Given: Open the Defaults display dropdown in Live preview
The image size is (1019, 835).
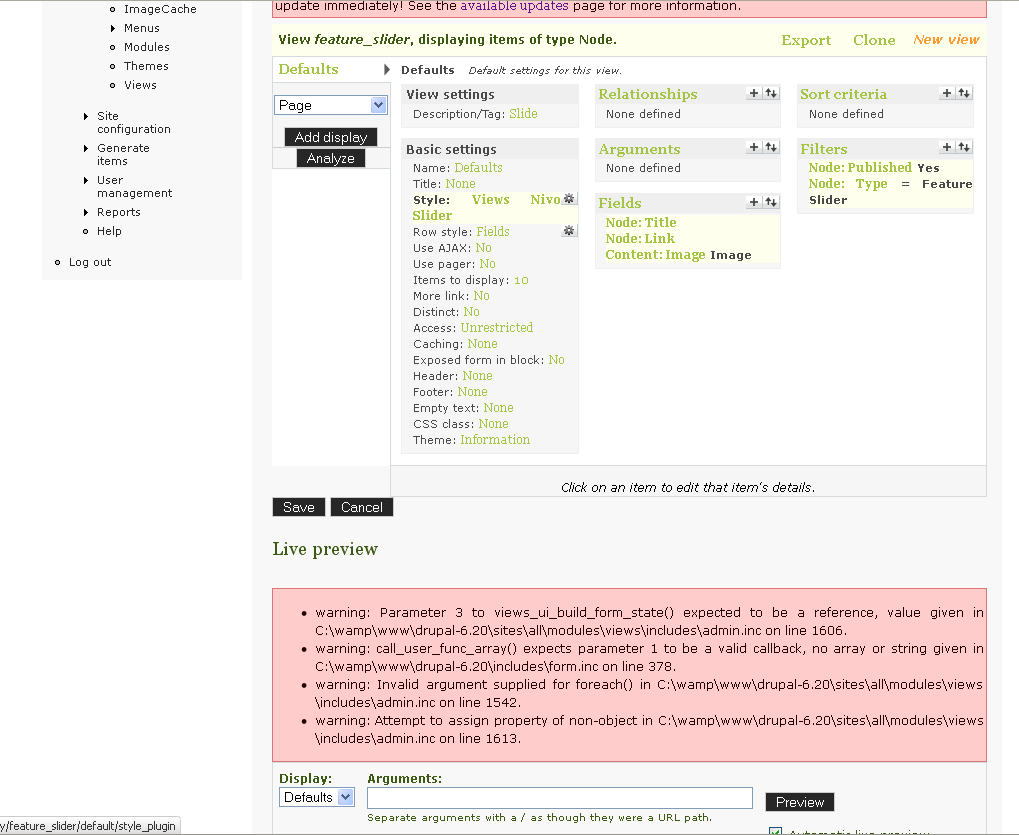Looking at the screenshot, I should pos(316,796).
